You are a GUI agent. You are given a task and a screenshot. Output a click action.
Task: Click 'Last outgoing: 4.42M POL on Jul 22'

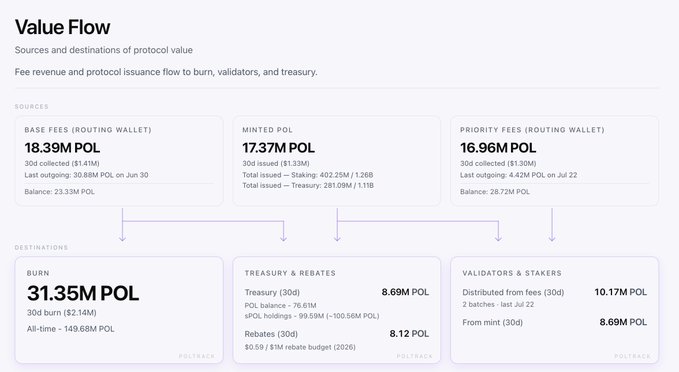[x=518, y=175]
